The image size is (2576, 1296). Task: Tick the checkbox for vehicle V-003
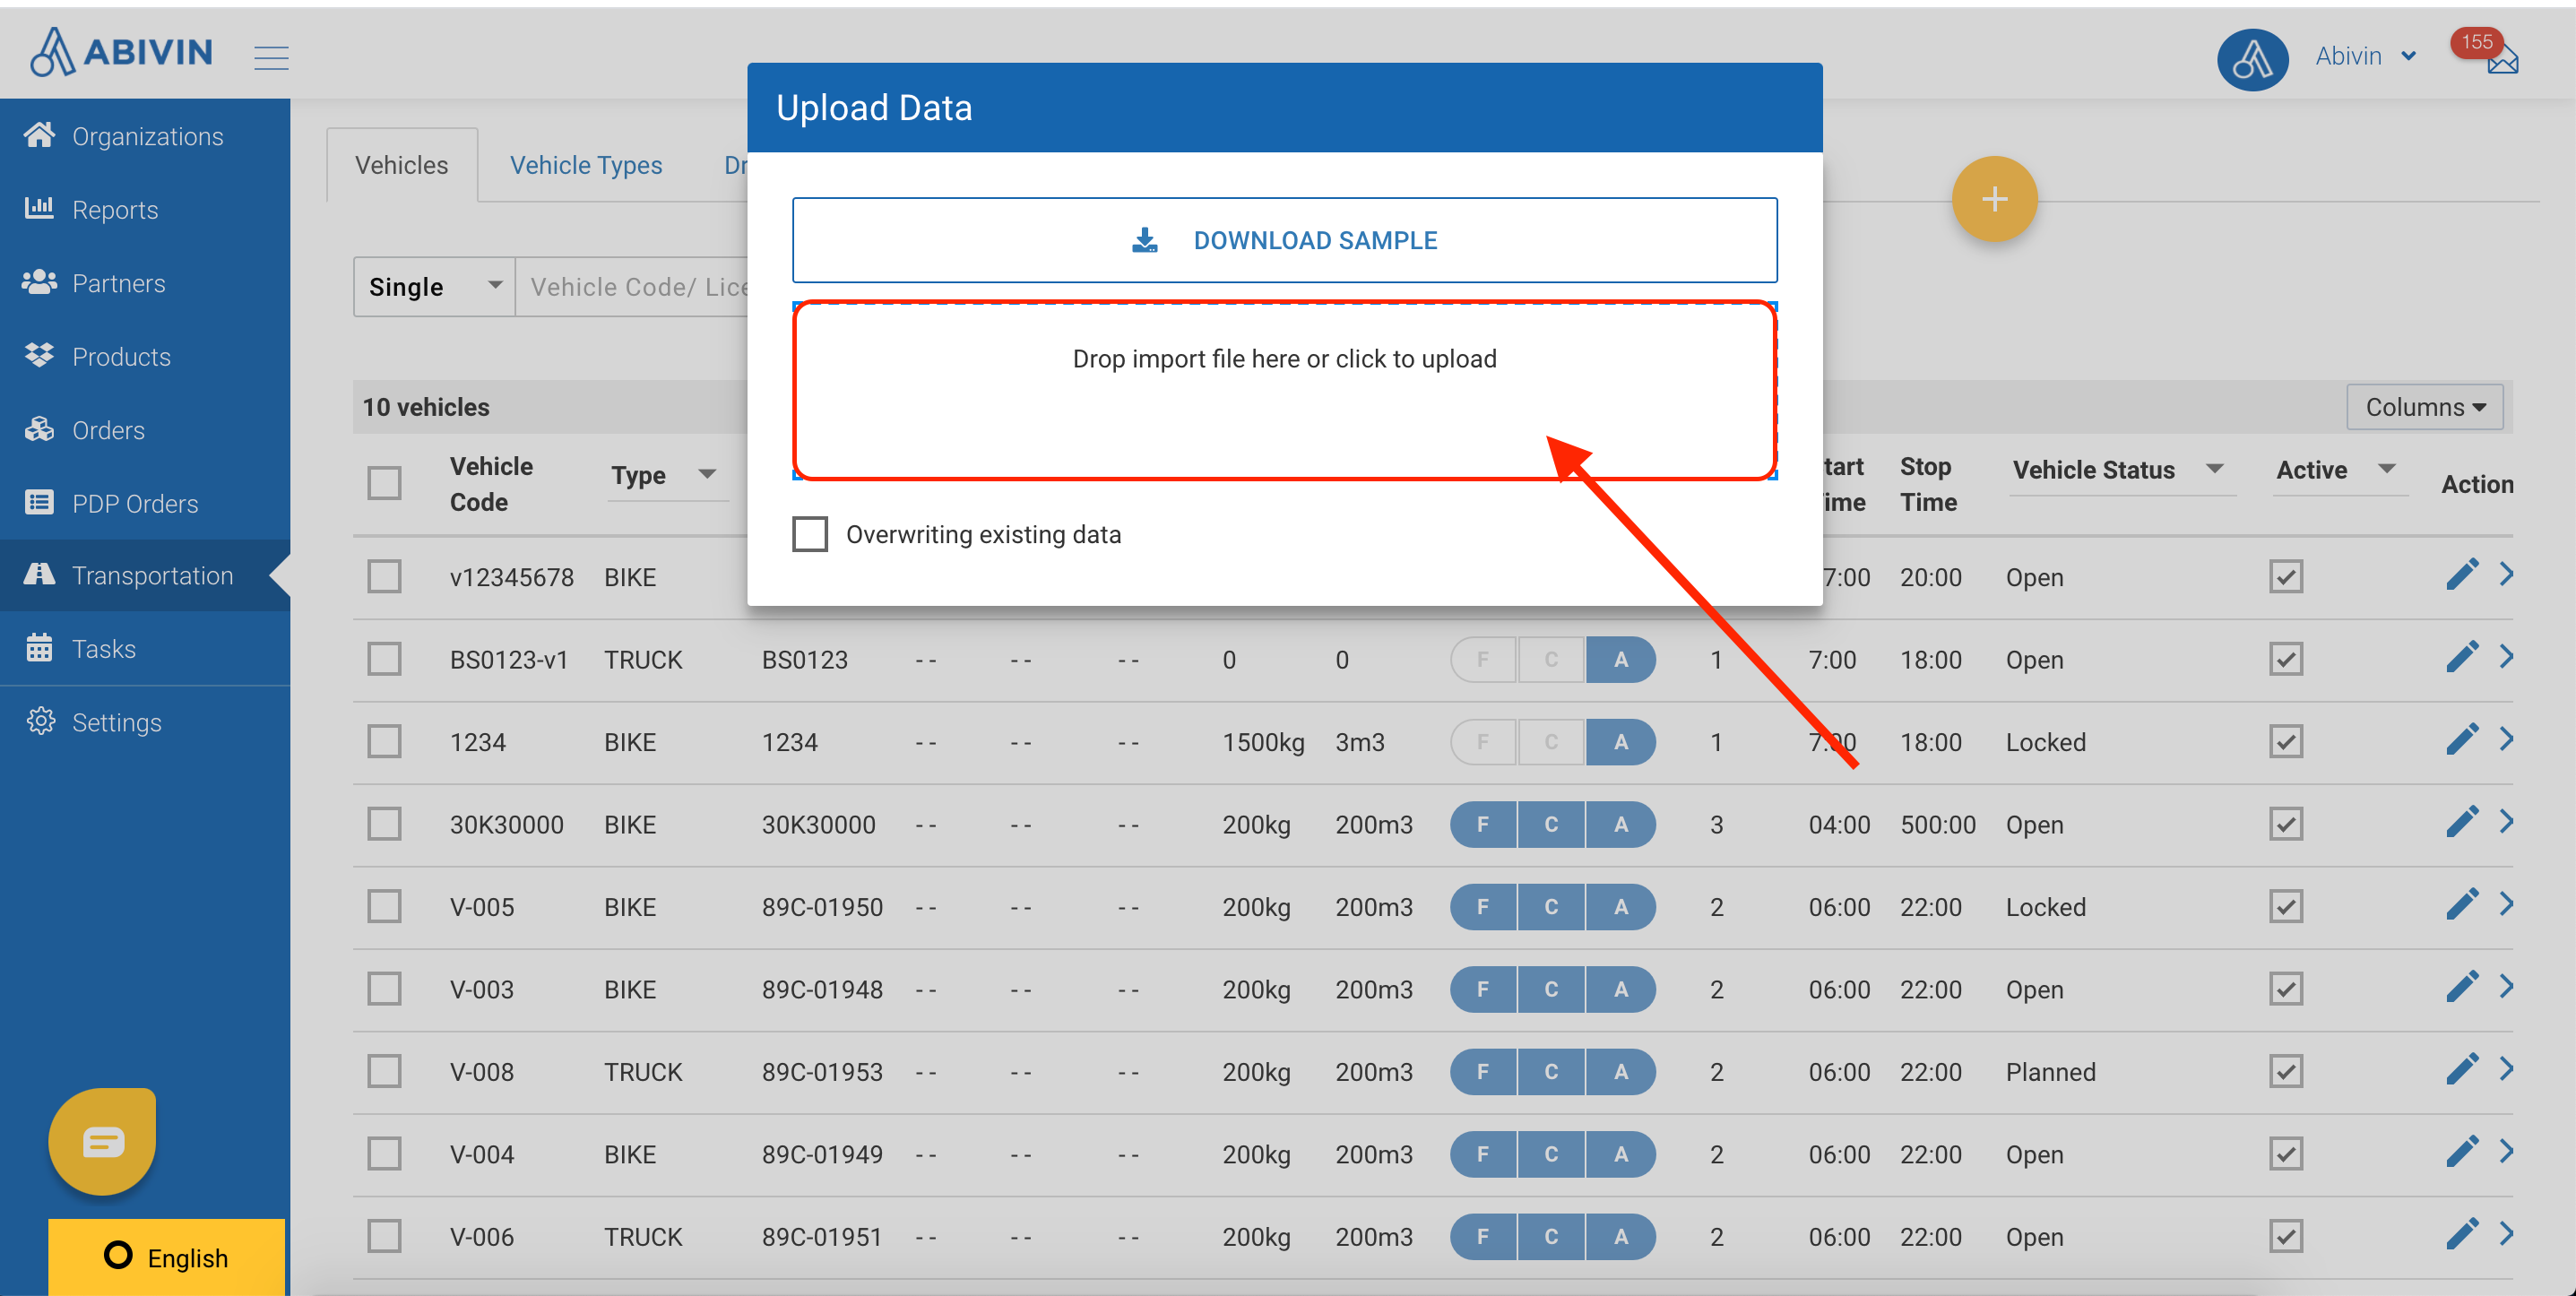pyautogui.click(x=384, y=989)
